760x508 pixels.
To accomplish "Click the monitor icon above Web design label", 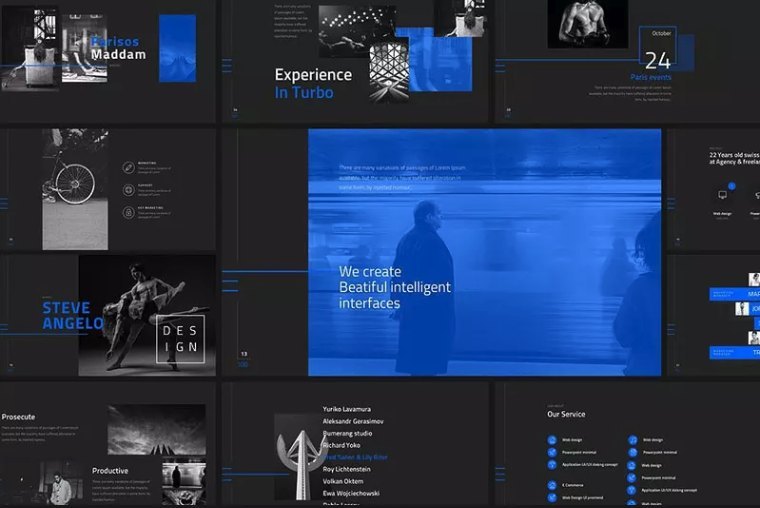I will coord(722,195).
